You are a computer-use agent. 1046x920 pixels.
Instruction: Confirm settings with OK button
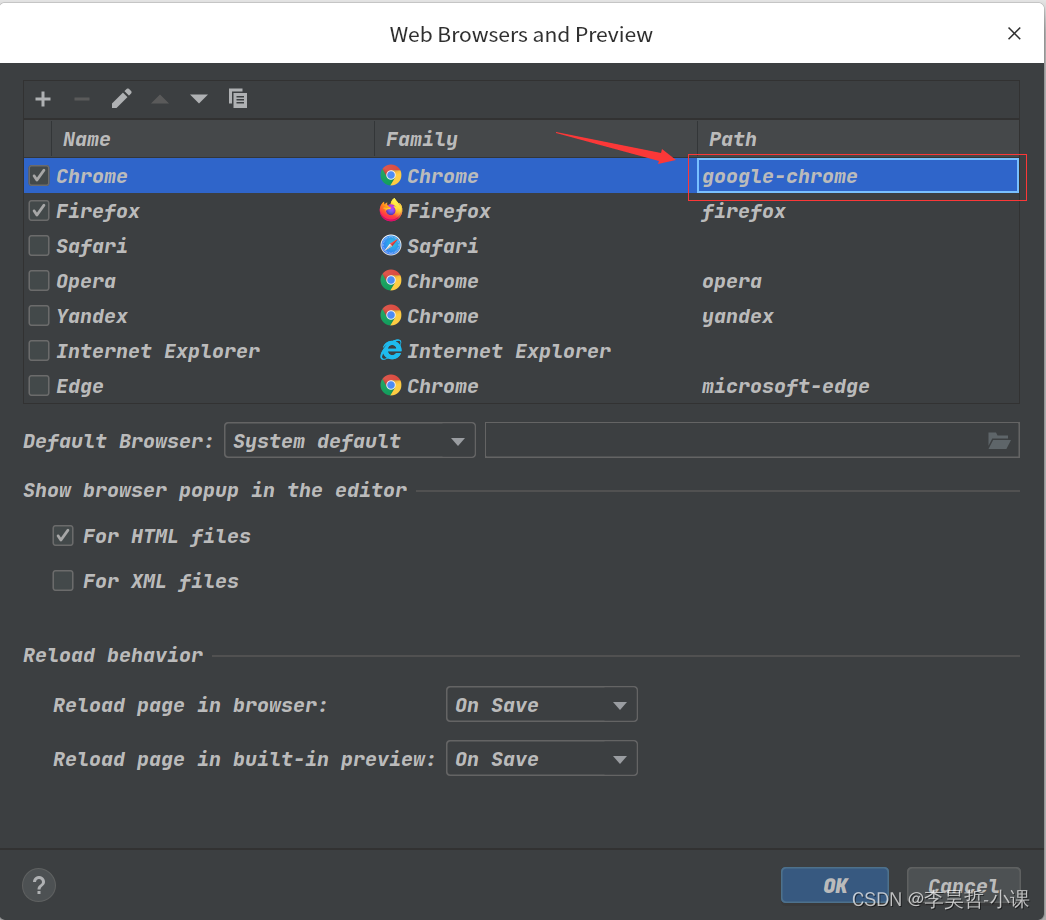click(835, 885)
